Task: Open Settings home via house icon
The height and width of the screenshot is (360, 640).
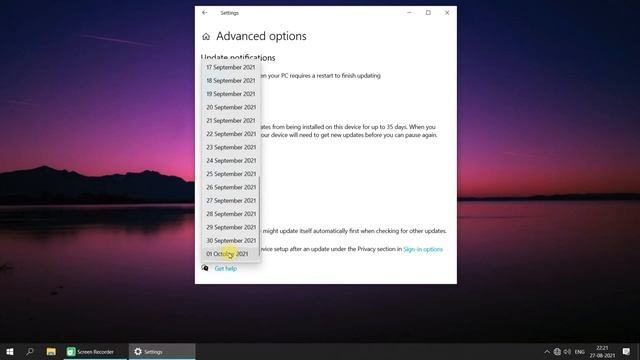Action: (x=206, y=37)
